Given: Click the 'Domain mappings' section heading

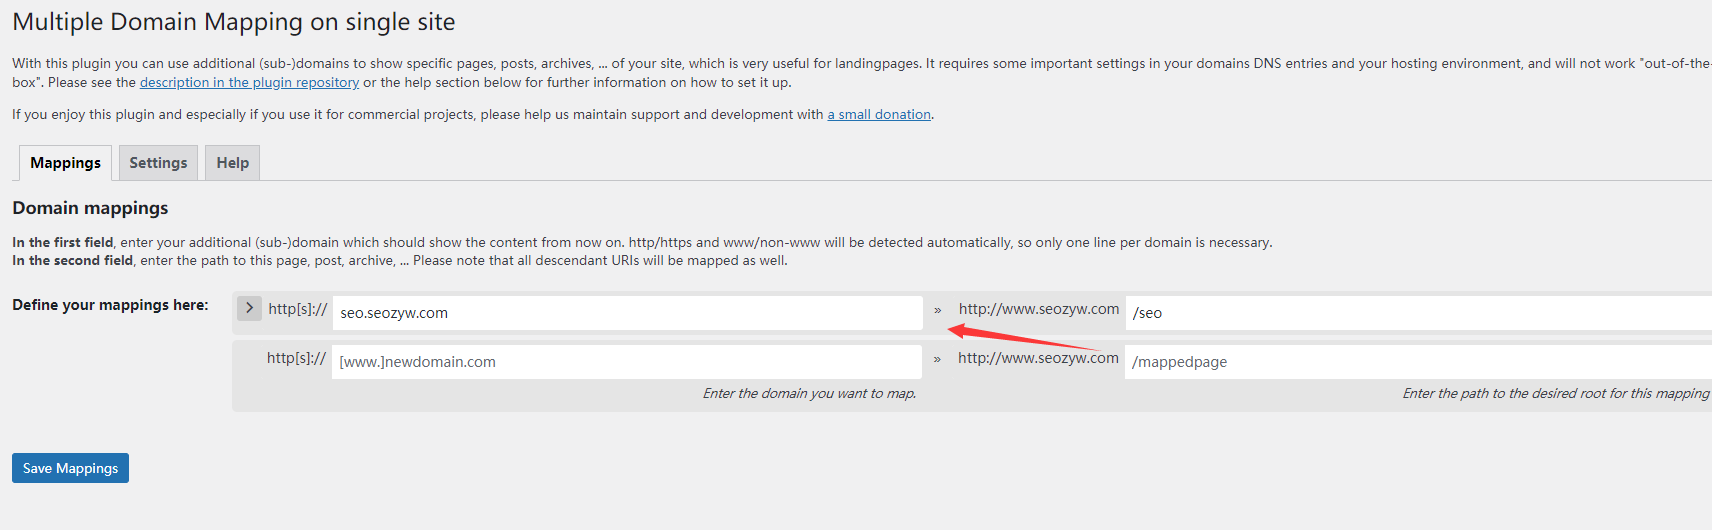Looking at the screenshot, I should click(90, 208).
